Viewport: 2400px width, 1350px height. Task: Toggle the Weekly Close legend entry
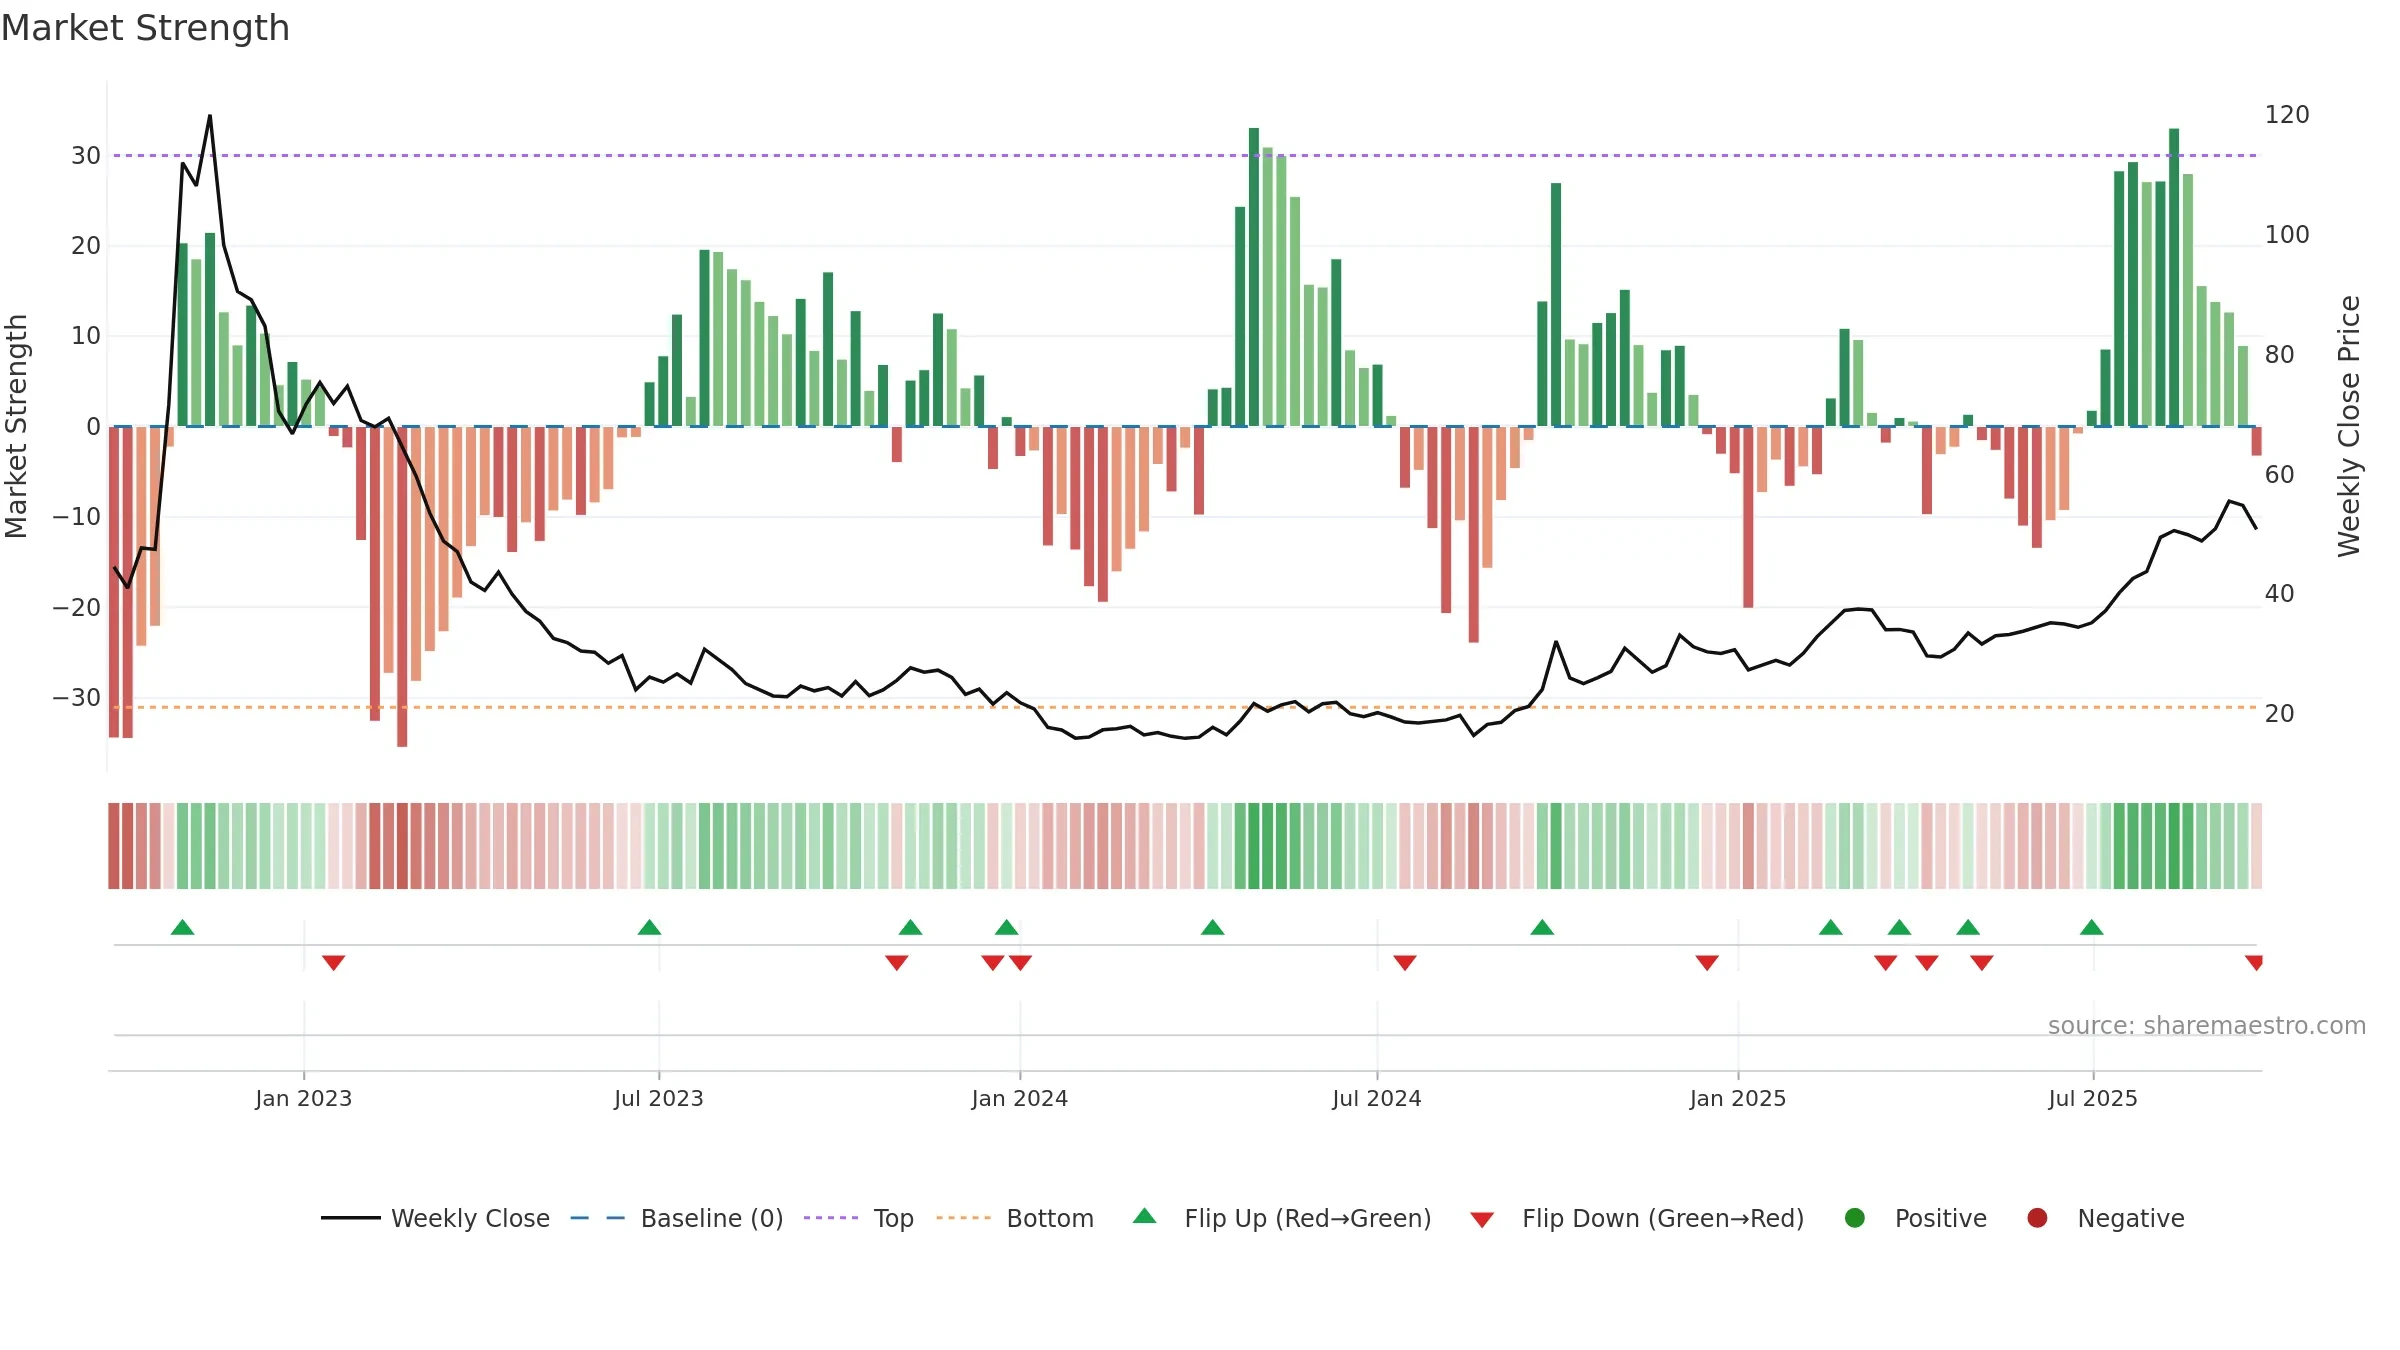435,1218
